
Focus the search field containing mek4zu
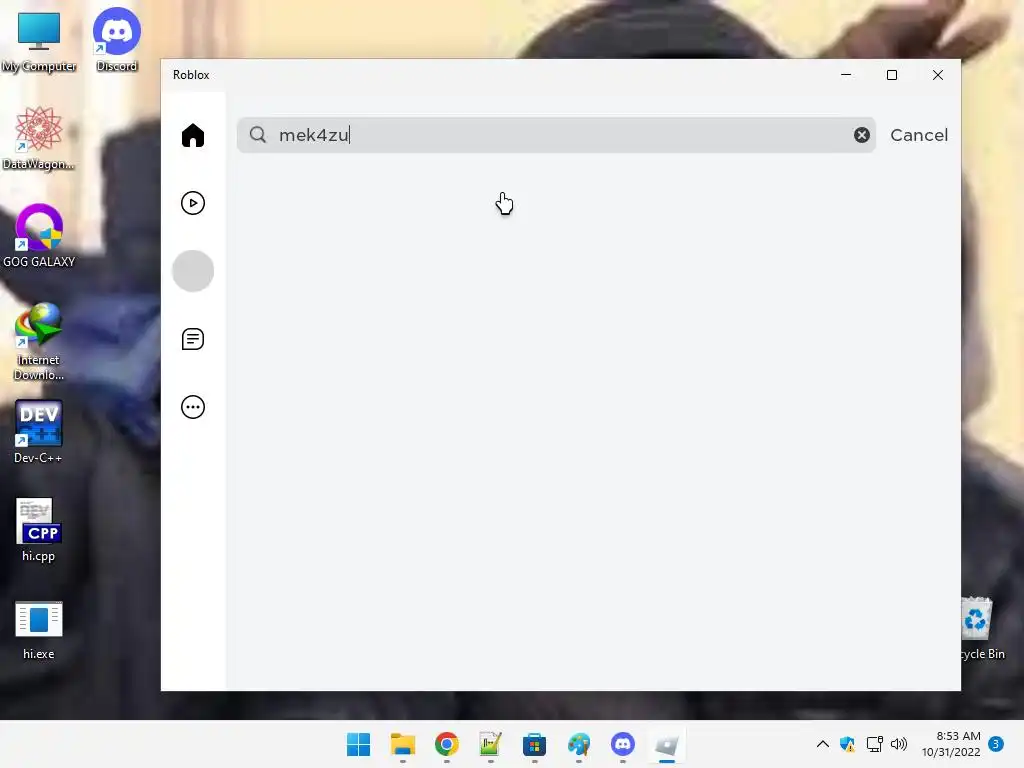click(556, 135)
